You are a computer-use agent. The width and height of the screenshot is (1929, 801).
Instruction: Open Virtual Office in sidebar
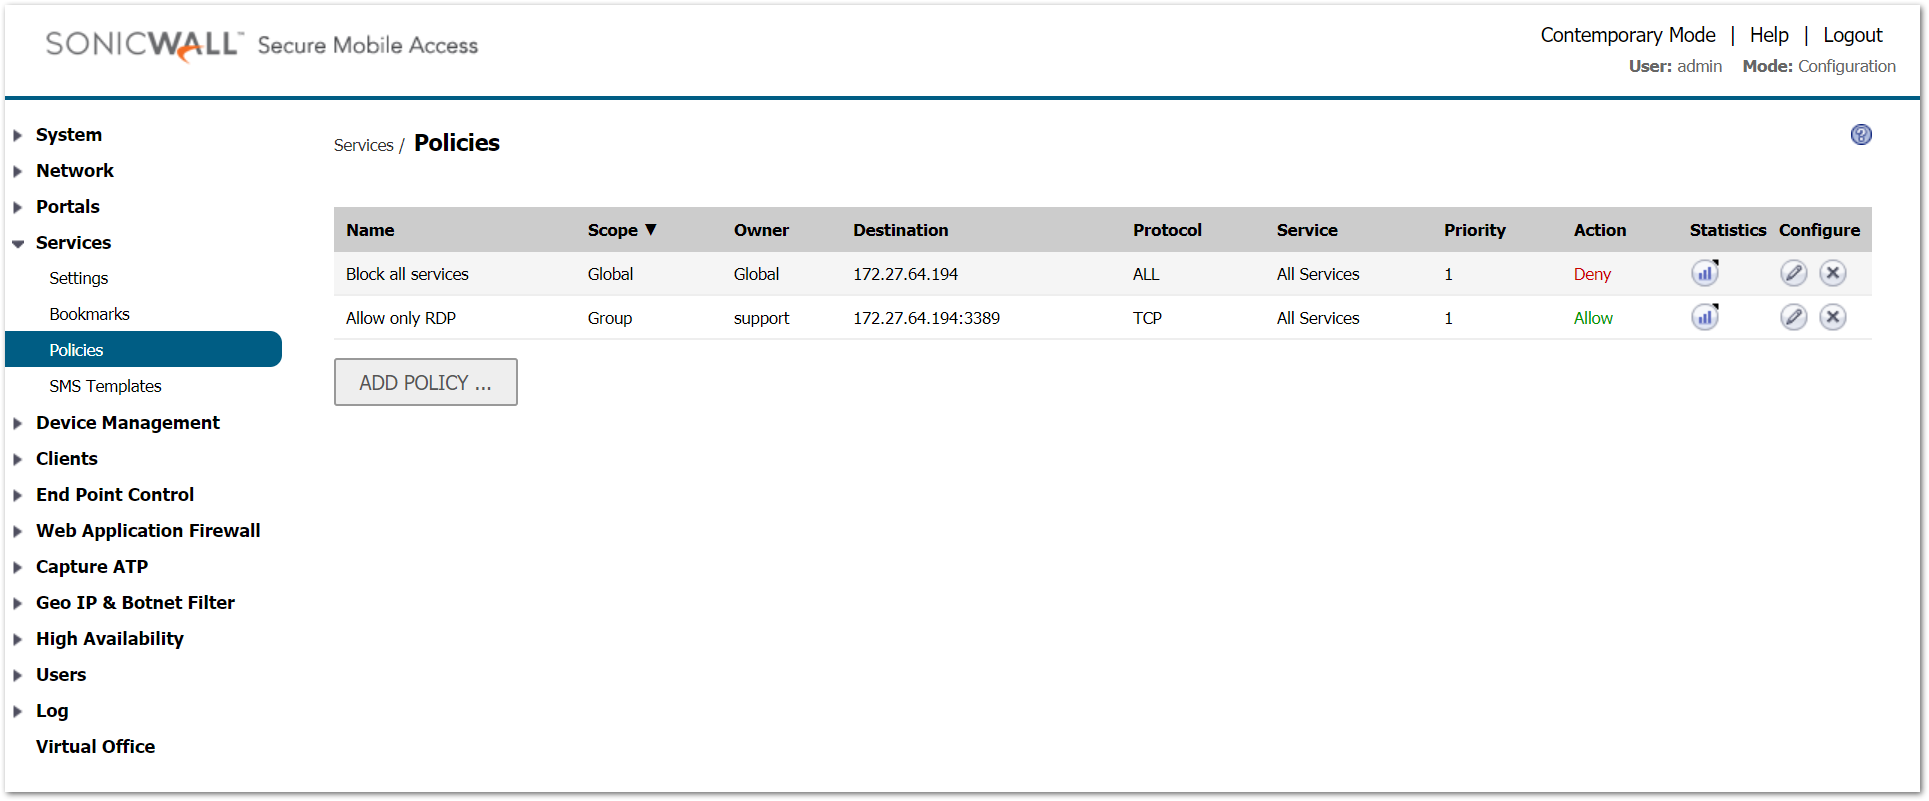96,746
